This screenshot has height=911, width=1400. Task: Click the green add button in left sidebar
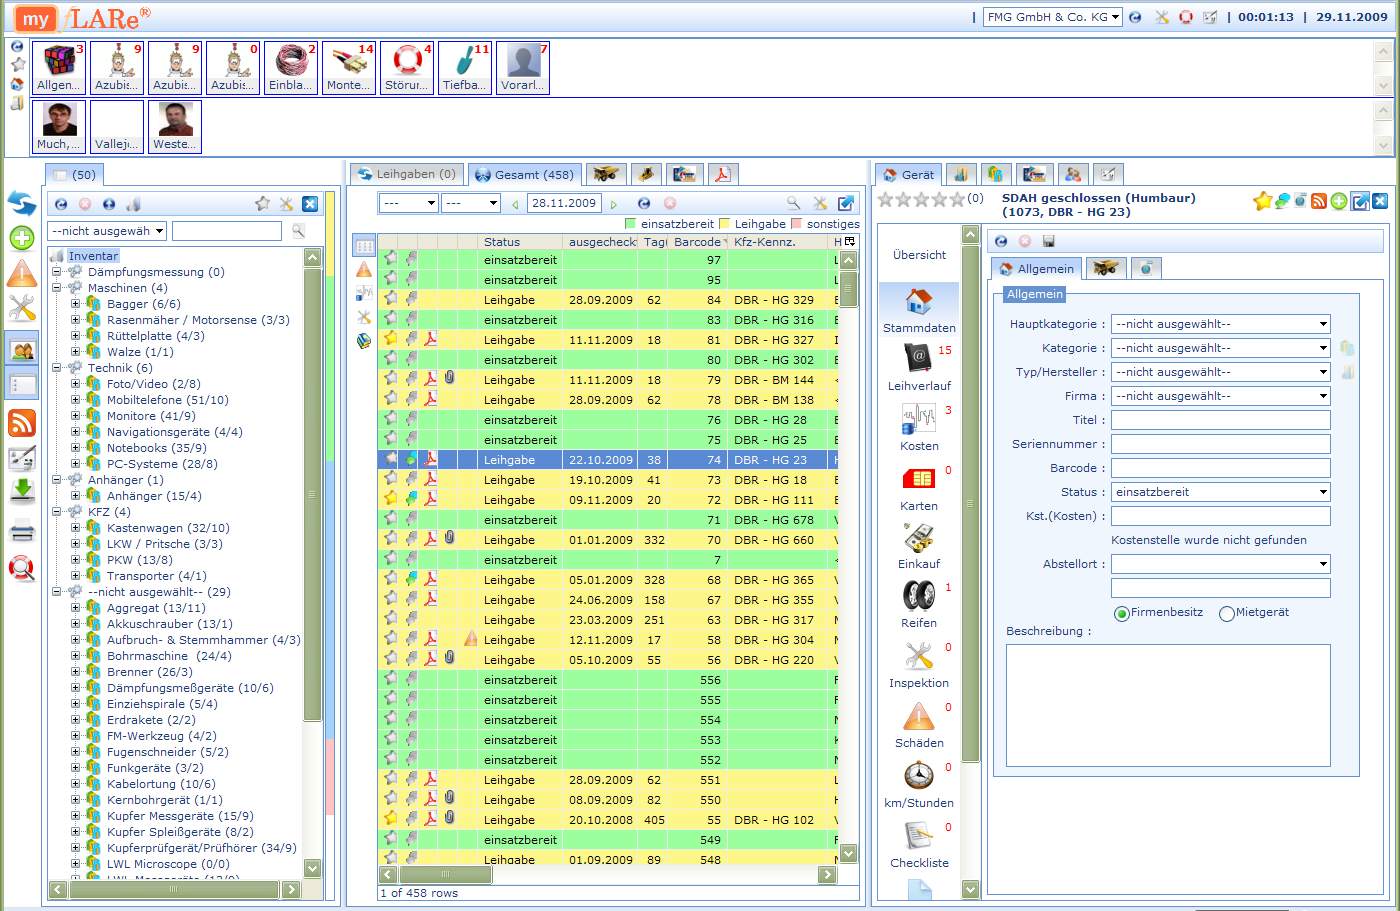point(22,238)
